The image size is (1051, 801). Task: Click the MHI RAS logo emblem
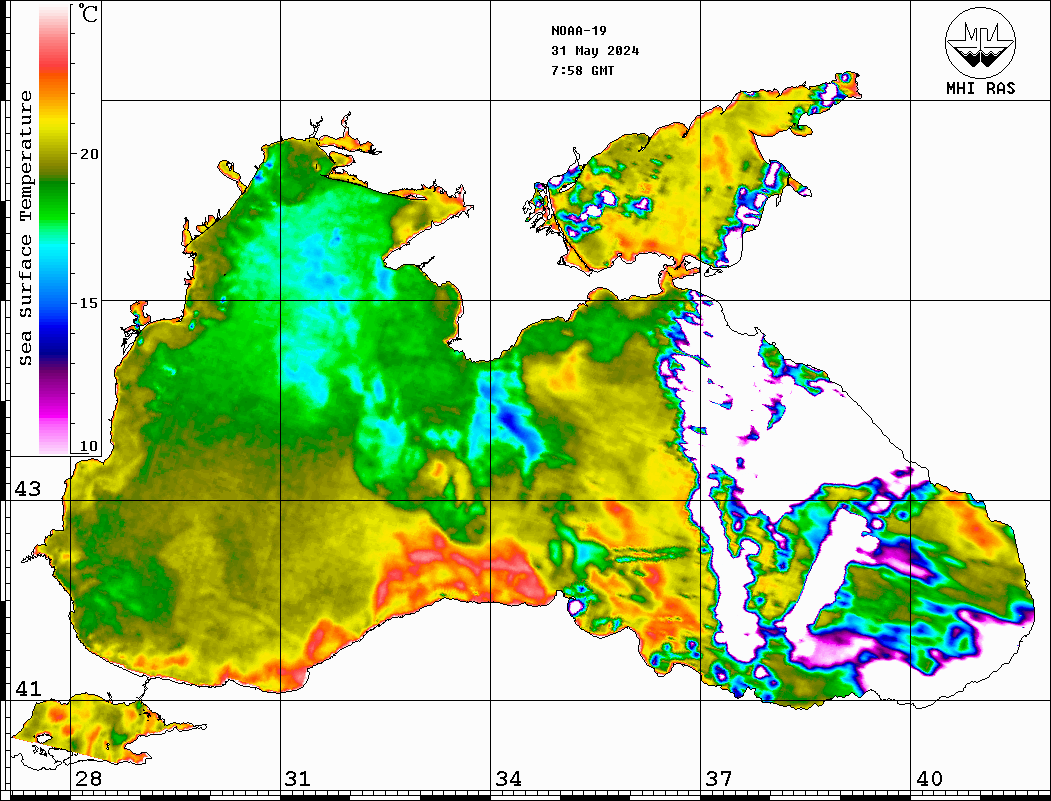click(x=981, y=42)
